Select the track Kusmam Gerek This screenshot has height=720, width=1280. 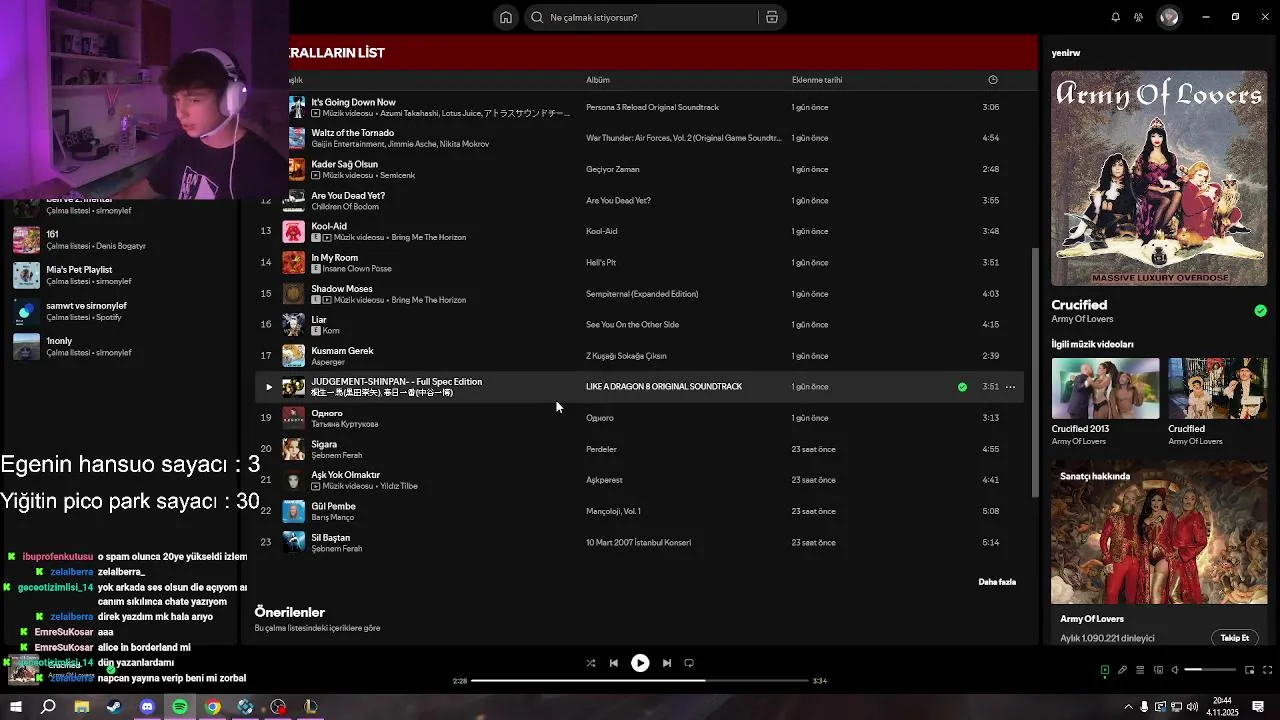click(342, 351)
